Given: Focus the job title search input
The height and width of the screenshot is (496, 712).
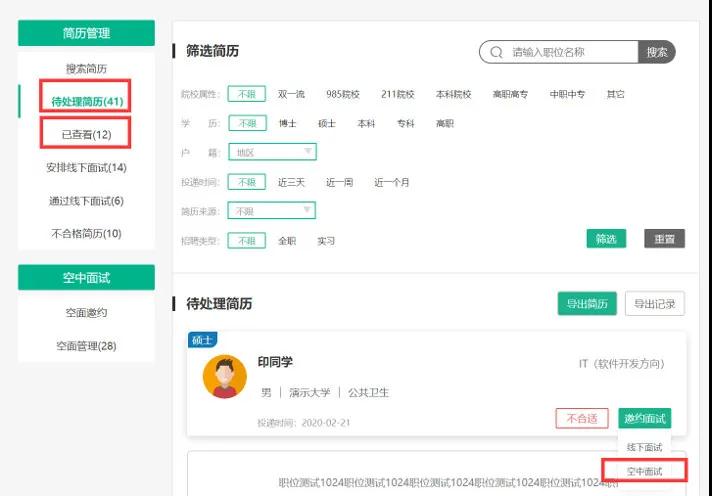Looking at the screenshot, I should click(572, 52).
